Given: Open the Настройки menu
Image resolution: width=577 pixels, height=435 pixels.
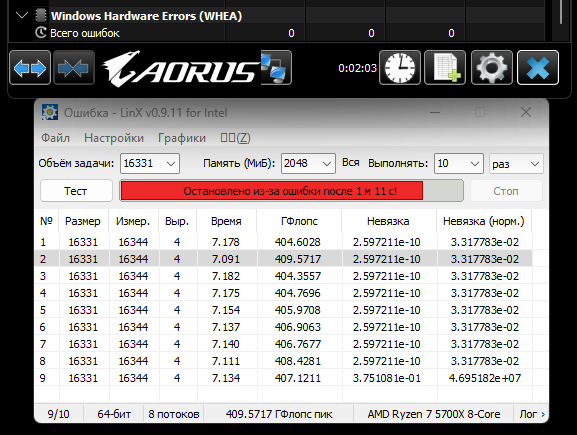Looking at the screenshot, I should 114,138.
